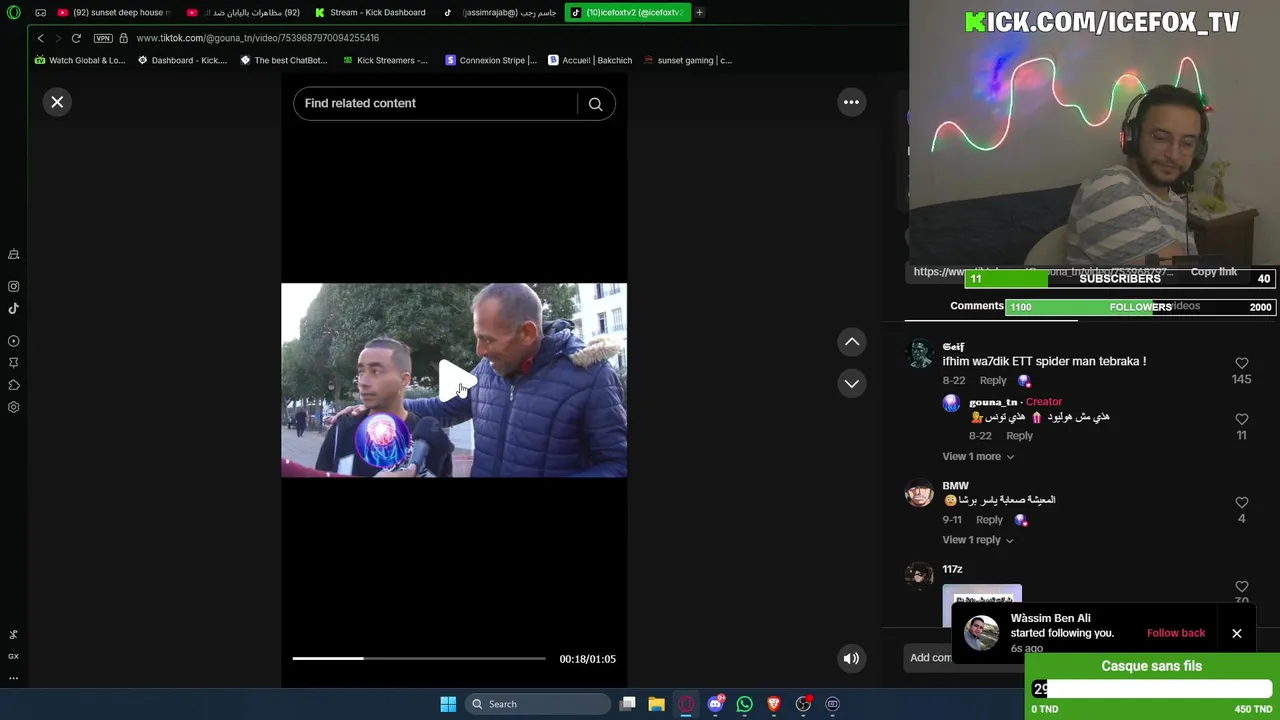This screenshot has width=1280, height=720.
Task: Like Seif's comment with the heart
Action: (x=1241, y=363)
